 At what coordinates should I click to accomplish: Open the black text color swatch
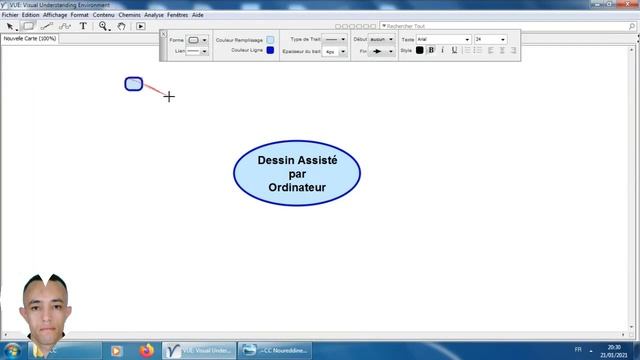point(419,51)
